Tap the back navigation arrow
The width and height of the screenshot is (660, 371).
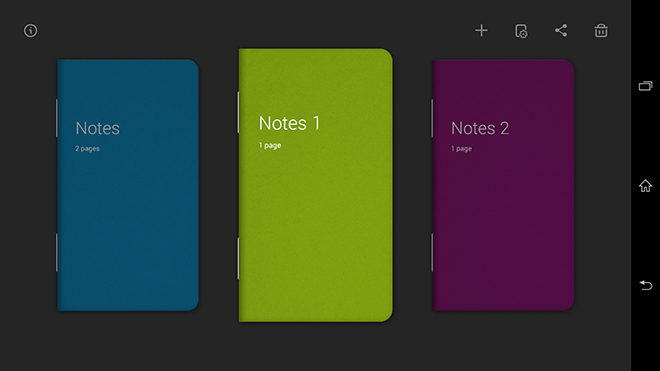[x=645, y=285]
